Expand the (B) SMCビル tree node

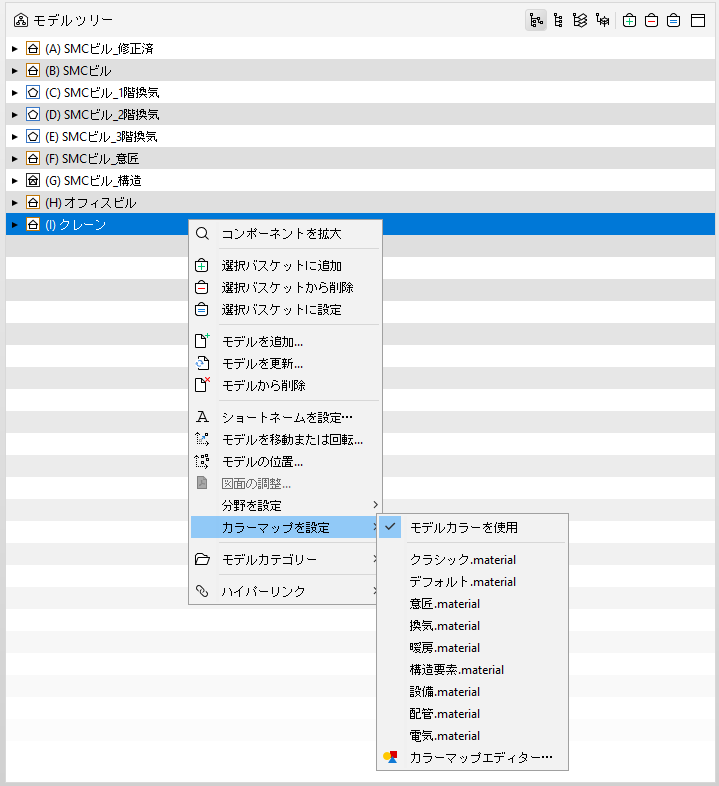tap(15, 71)
